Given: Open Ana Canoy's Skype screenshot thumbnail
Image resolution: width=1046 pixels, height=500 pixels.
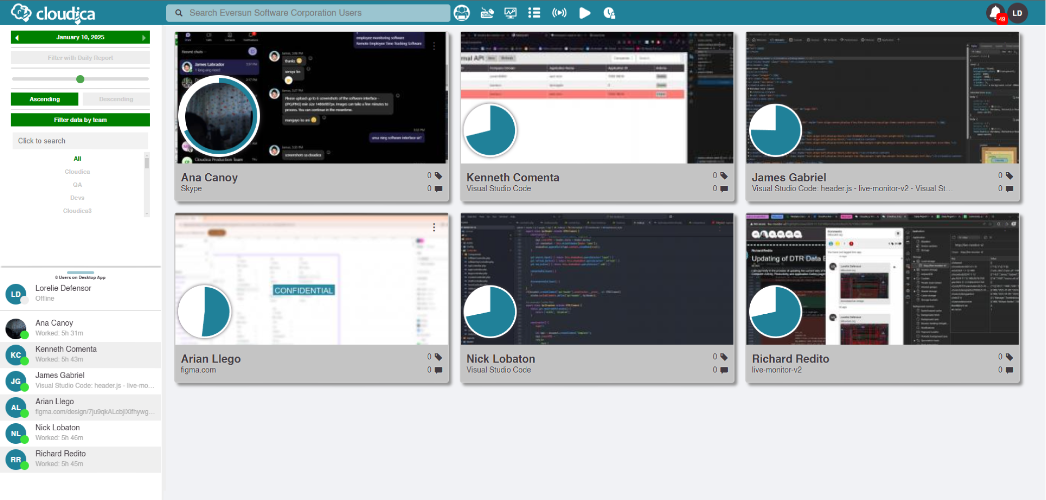Looking at the screenshot, I should (312, 97).
